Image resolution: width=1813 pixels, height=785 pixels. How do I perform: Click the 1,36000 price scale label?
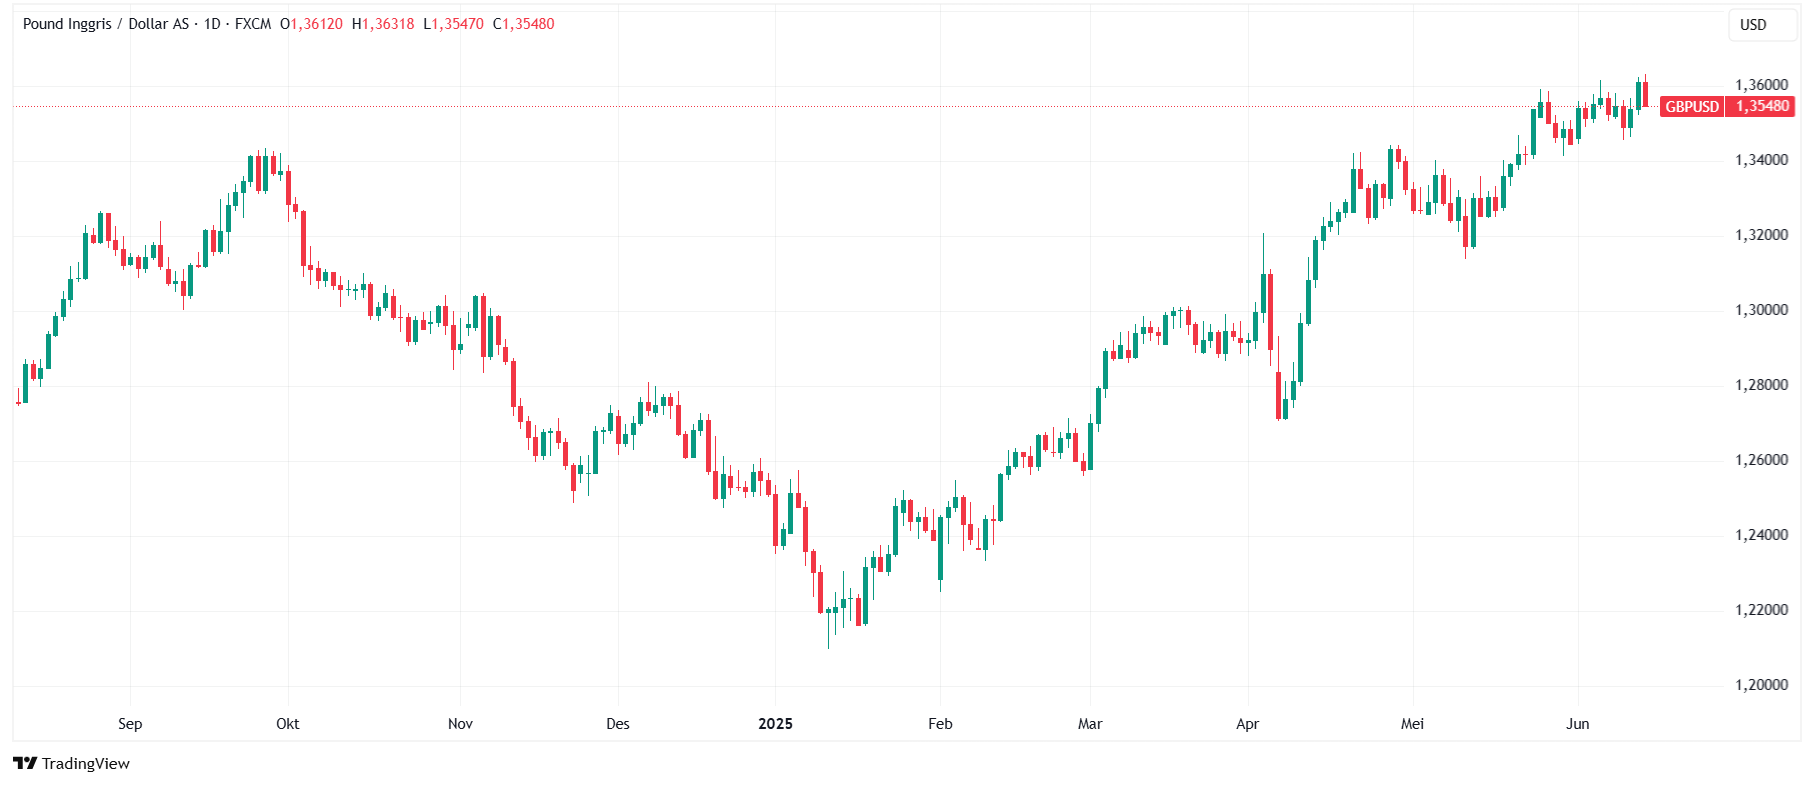tap(1761, 85)
